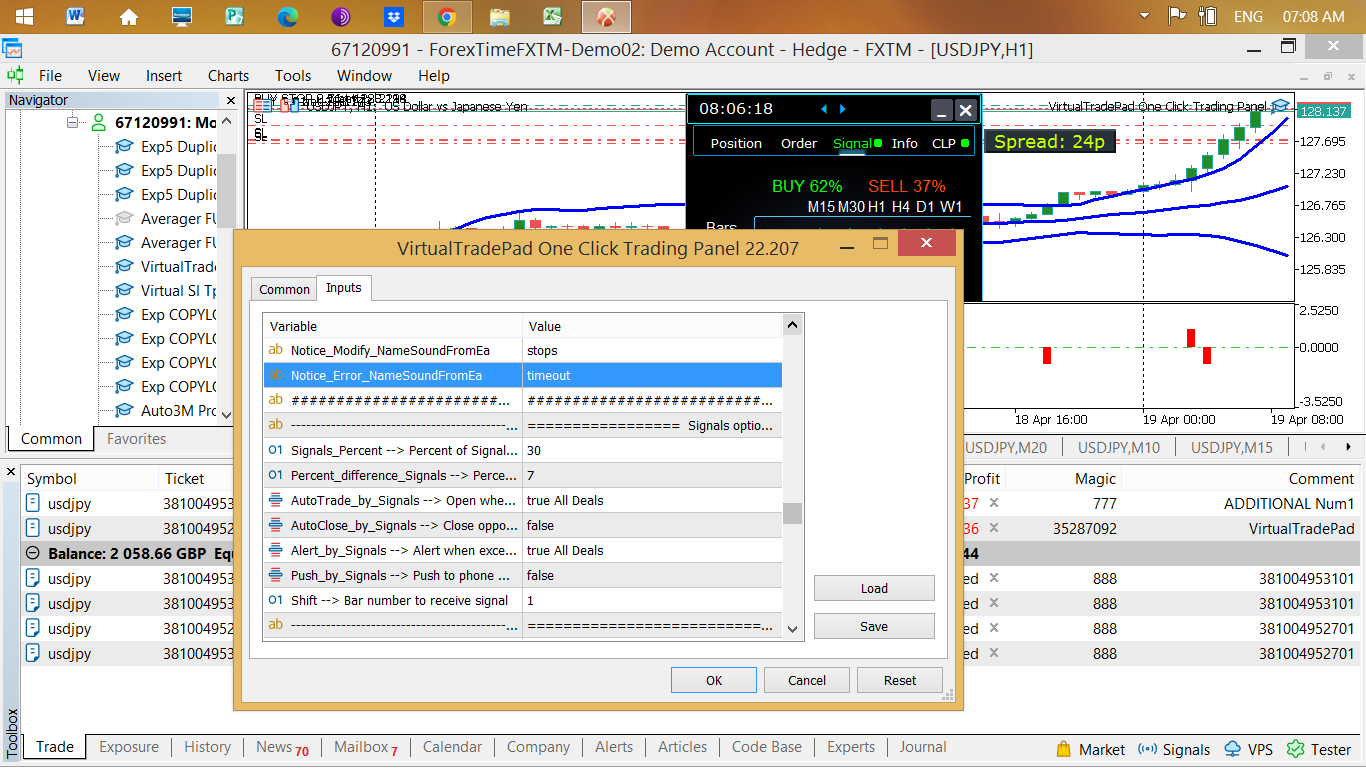Click Cancel in the inputs dialog
Viewport: 1366px width, 768px height.
[806, 680]
